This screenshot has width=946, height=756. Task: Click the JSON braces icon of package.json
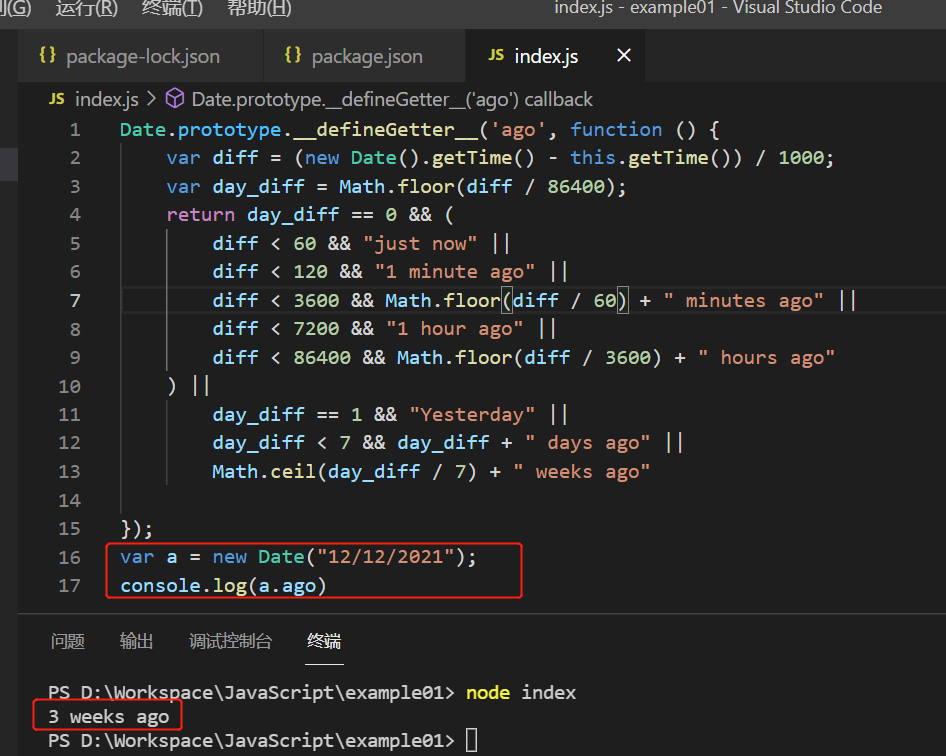(x=293, y=55)
